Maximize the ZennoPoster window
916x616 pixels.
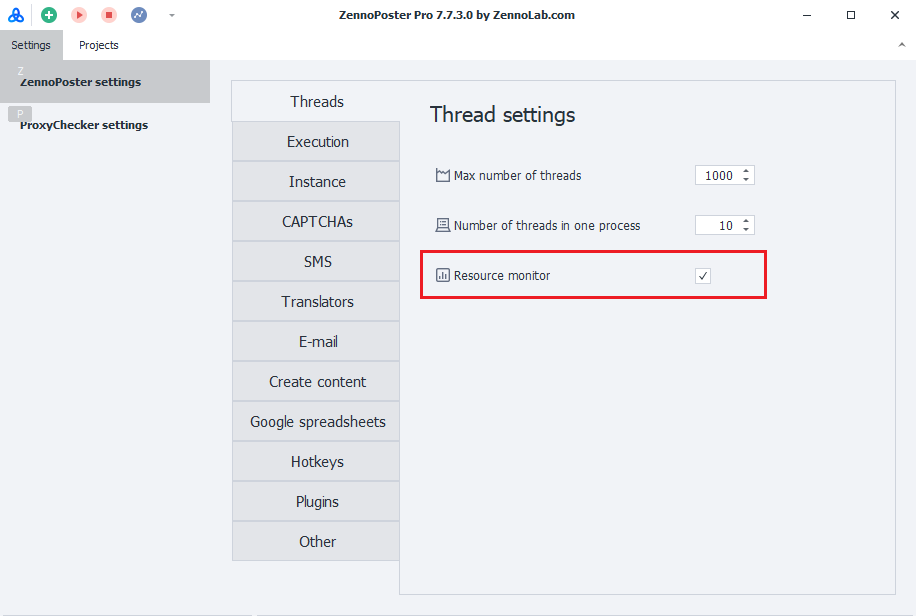tap(851, 15)
